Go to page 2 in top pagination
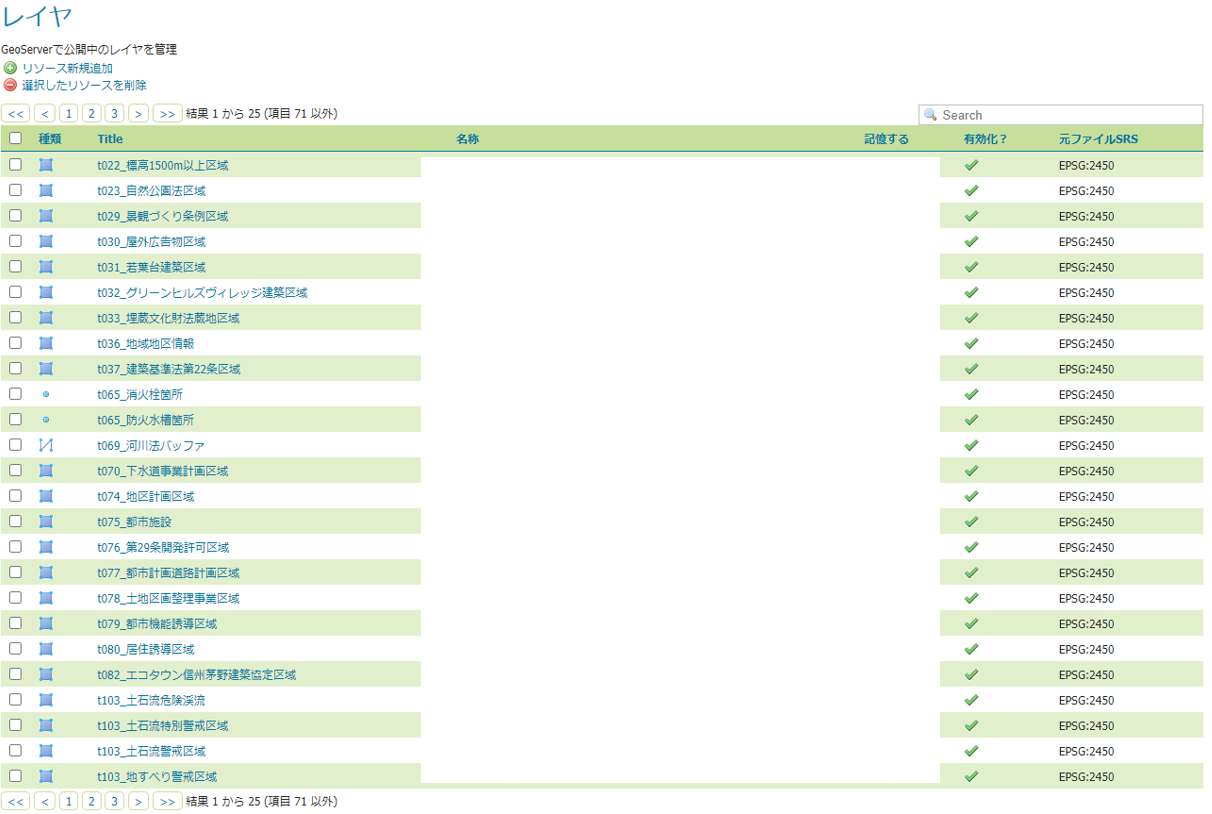Screen dimensions: 1212x814 click(91, 114)
